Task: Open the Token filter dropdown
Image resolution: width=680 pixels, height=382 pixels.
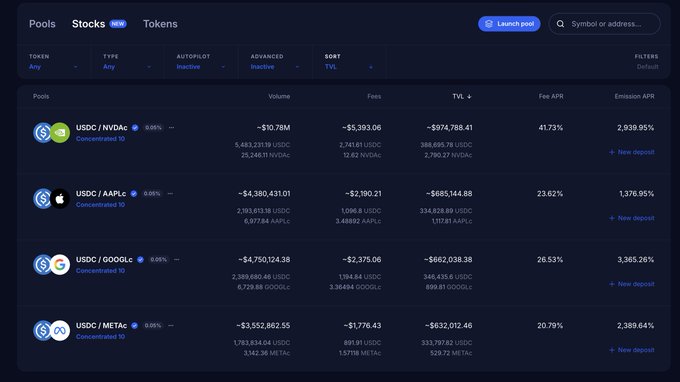Action: point(53,62)
